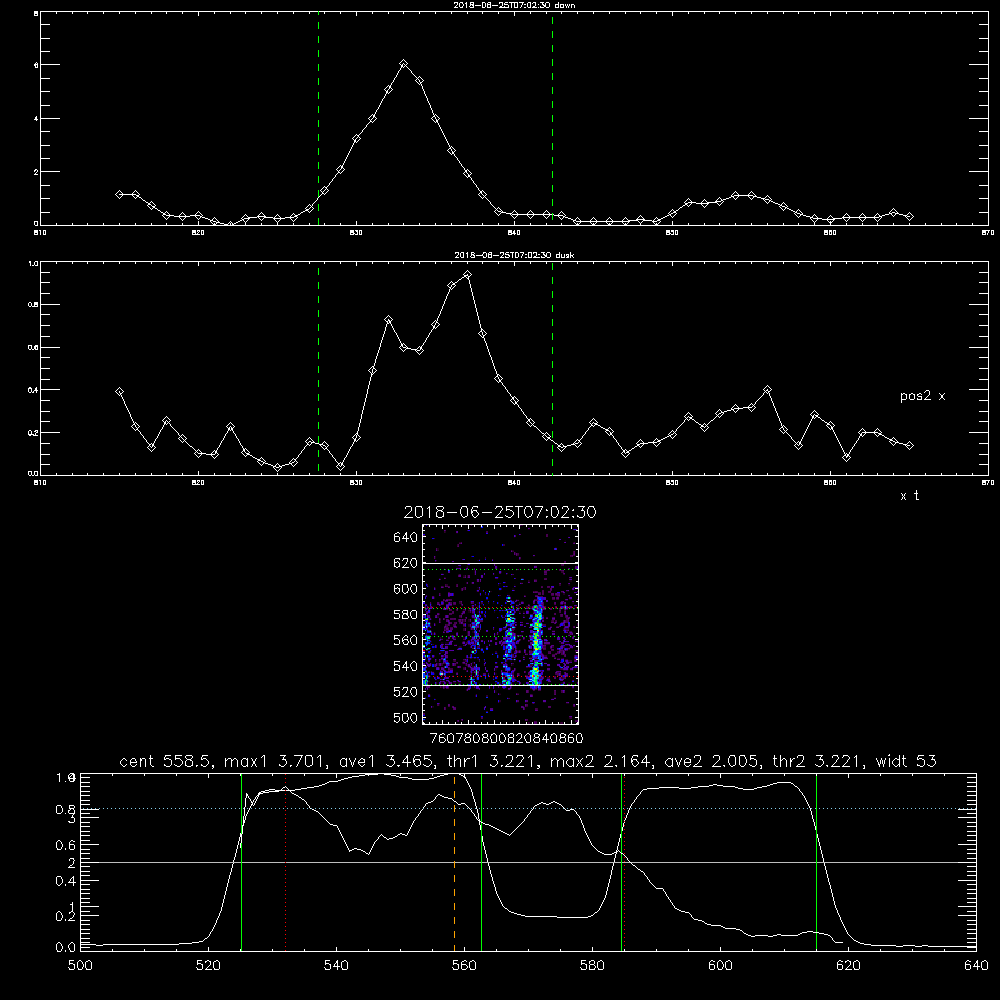This screenshot has width=1000, height=1000.
Task: Click the '500' y-axis label beside the spectral image
Action: click(406, 717)
